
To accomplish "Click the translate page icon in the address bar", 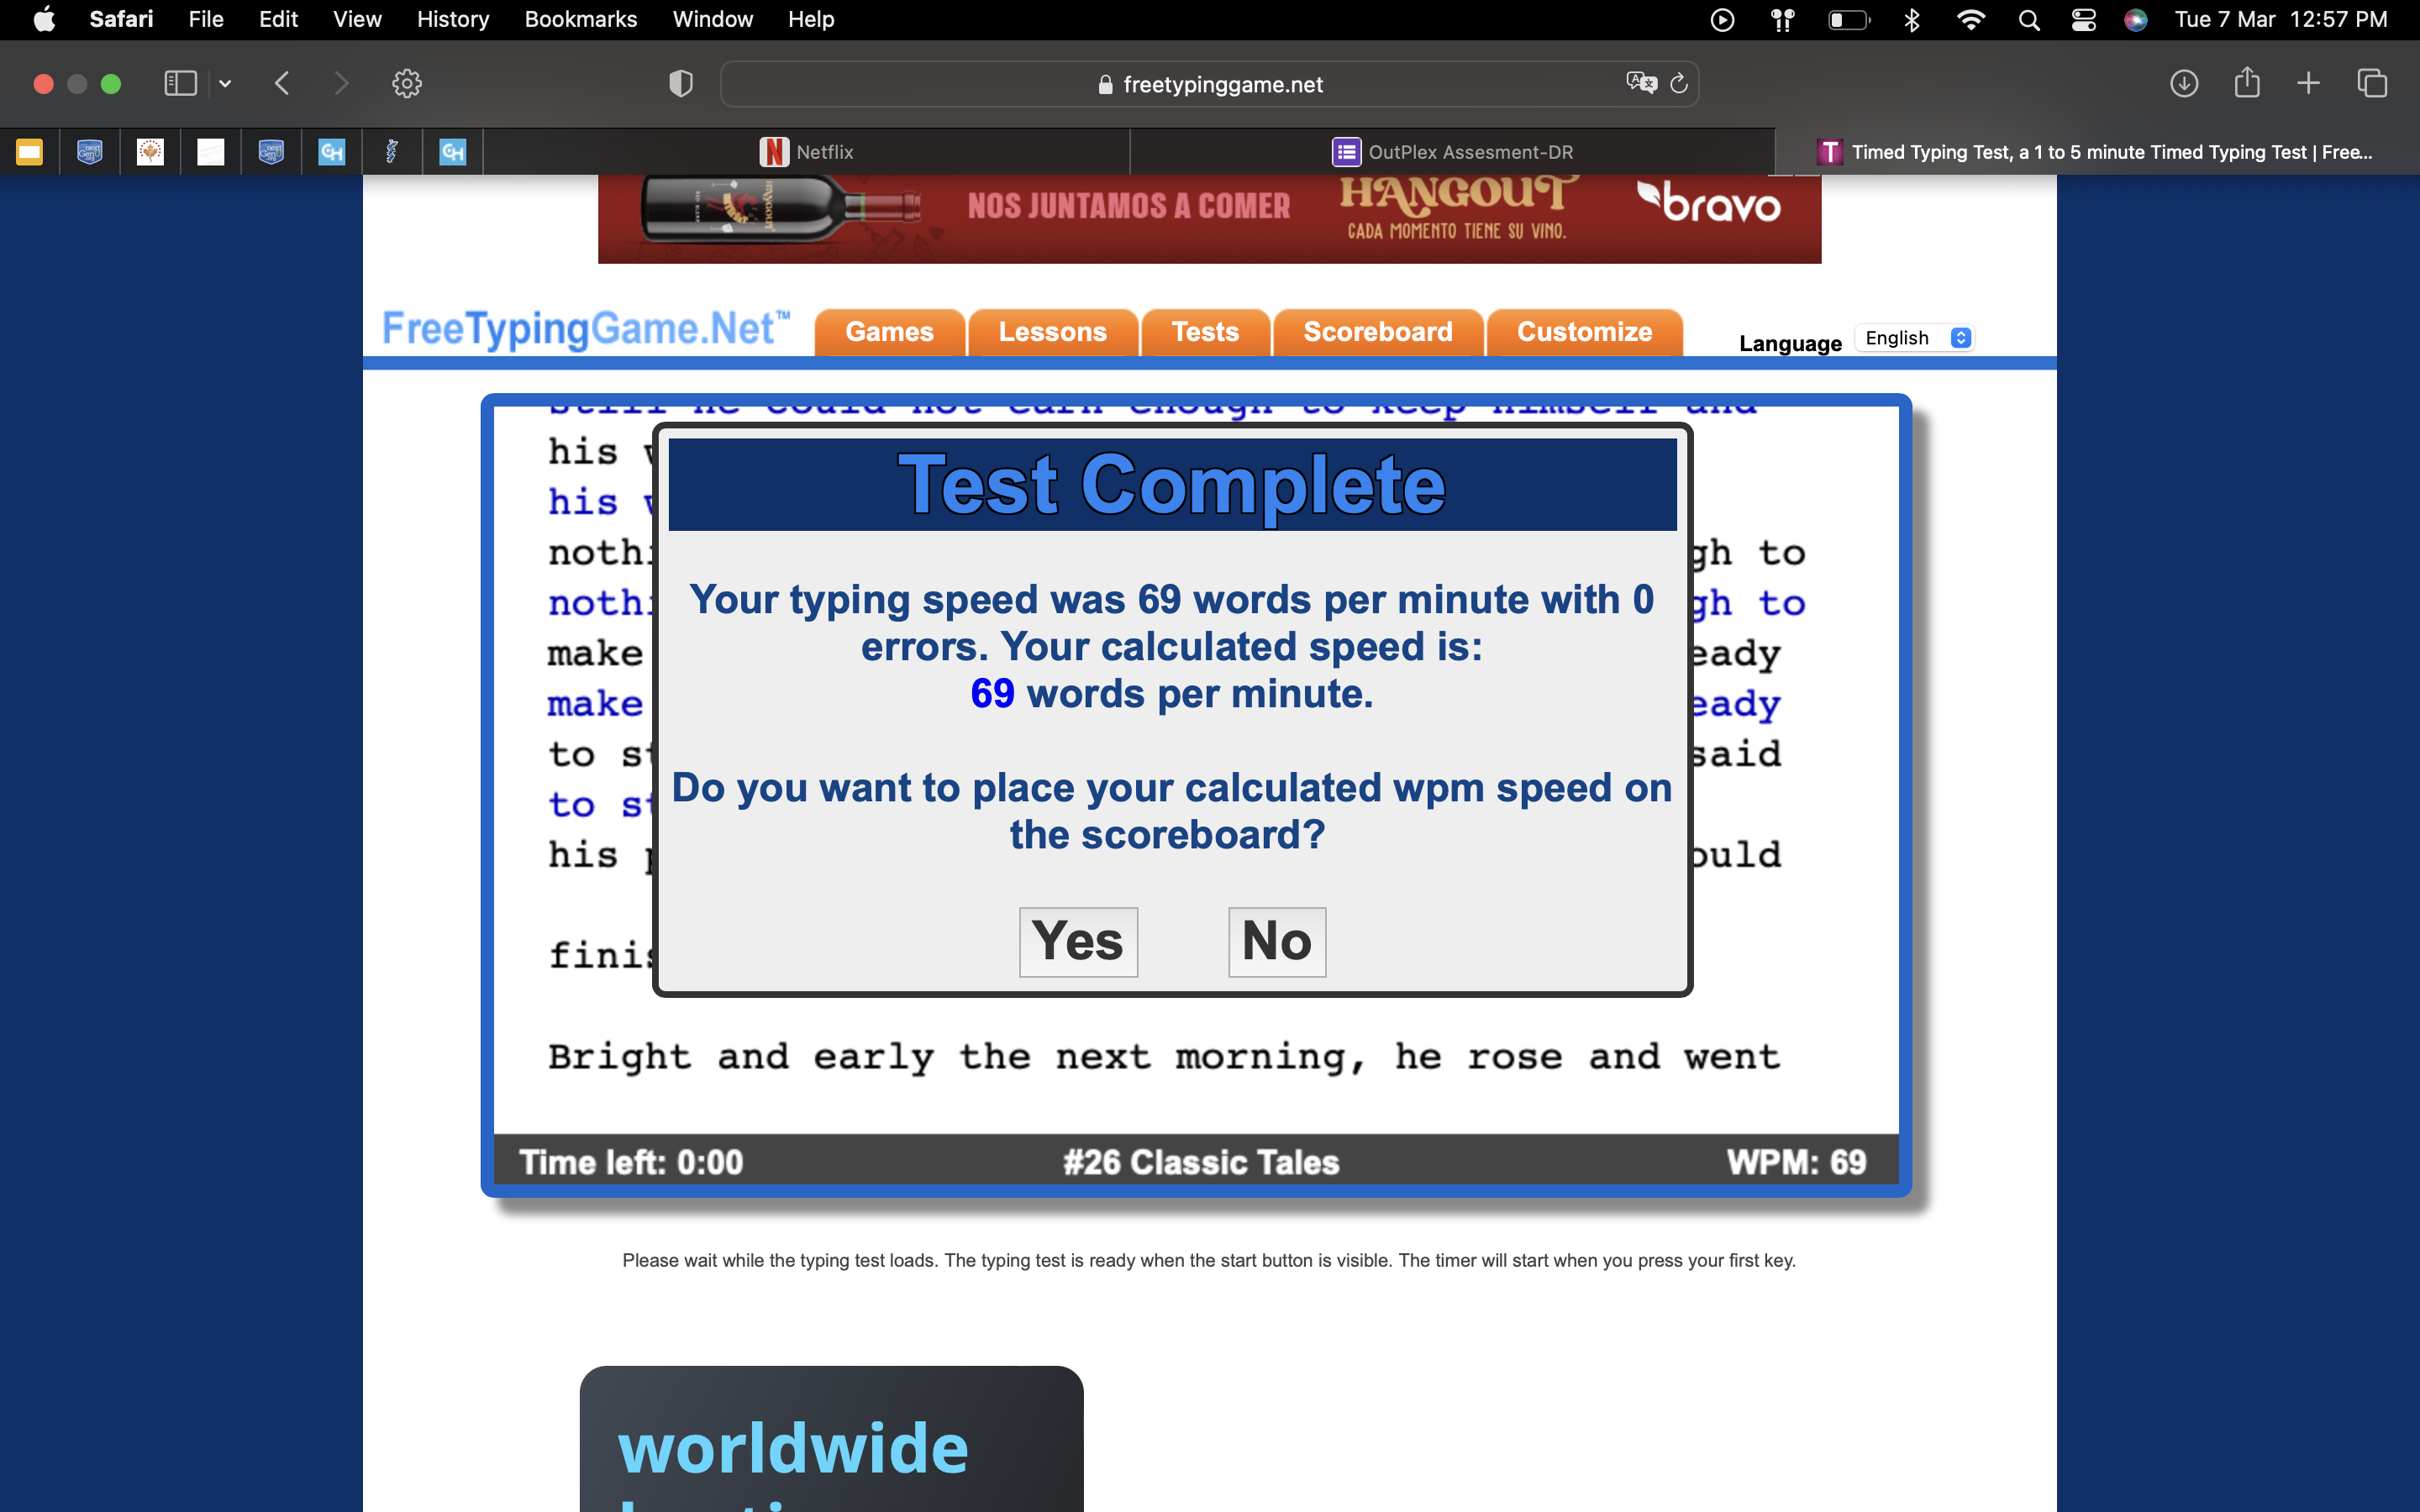I will [x=1641, y=83].
